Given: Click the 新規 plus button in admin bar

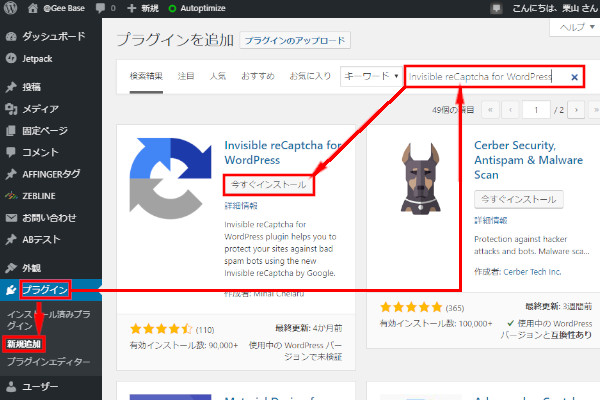Looking at the screenshot, I should (x=143, y=8).
